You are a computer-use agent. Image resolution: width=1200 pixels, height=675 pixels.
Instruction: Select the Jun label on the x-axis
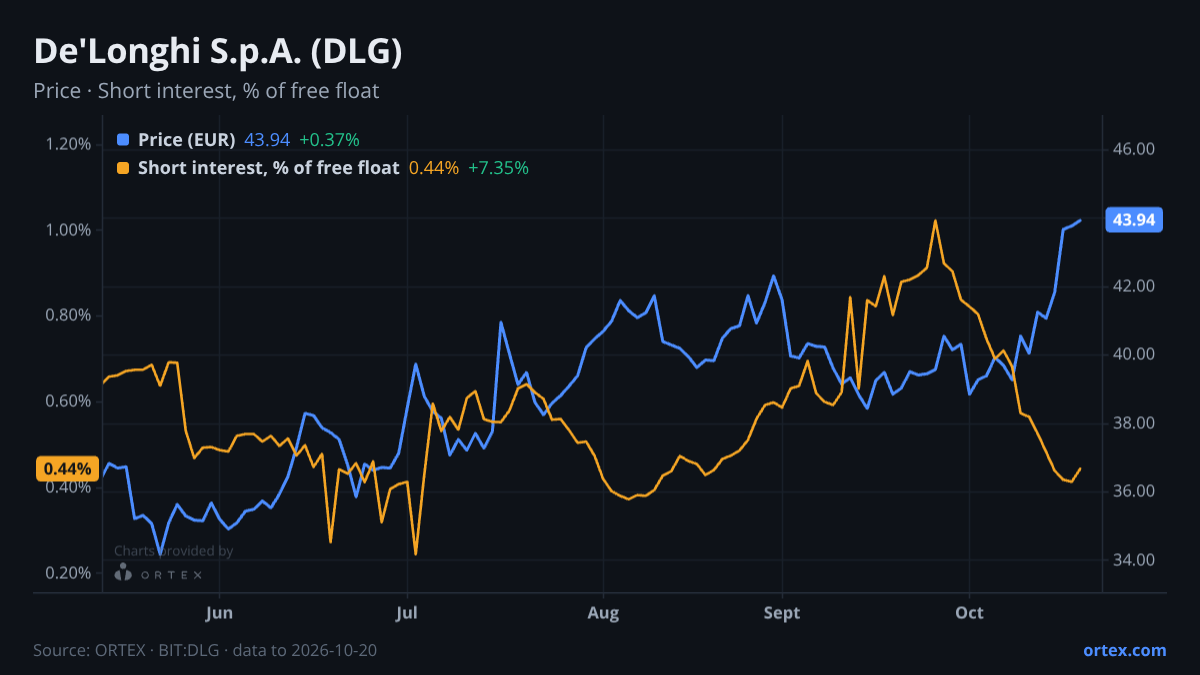coord(219,613)
